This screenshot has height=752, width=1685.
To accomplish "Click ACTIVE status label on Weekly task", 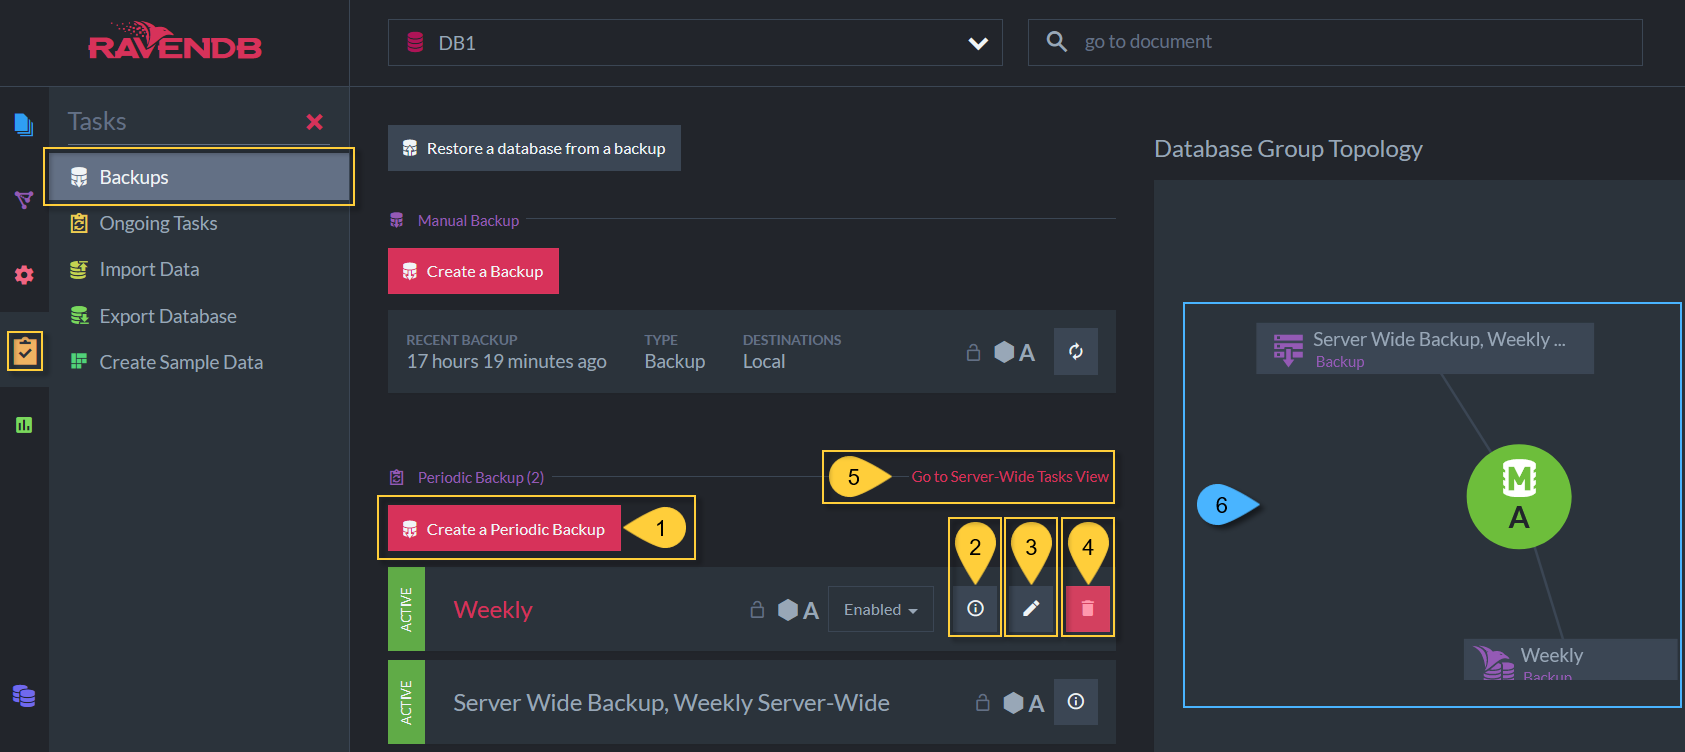I will (406, 610).
